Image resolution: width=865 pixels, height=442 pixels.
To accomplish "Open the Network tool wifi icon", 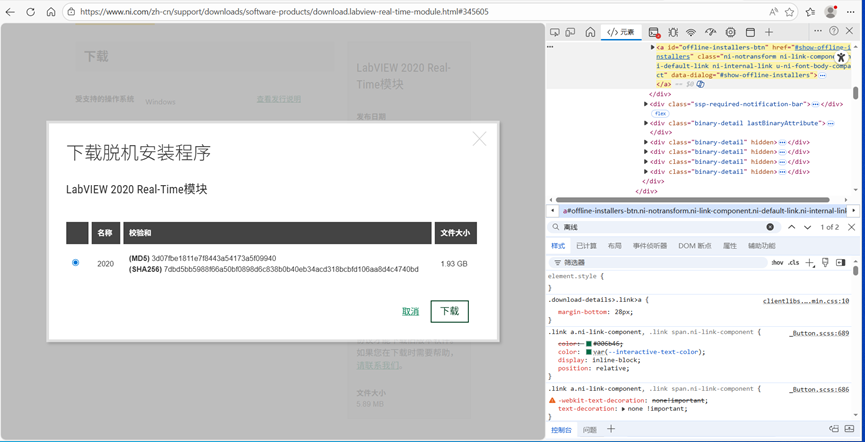I will tap(692, 32).
